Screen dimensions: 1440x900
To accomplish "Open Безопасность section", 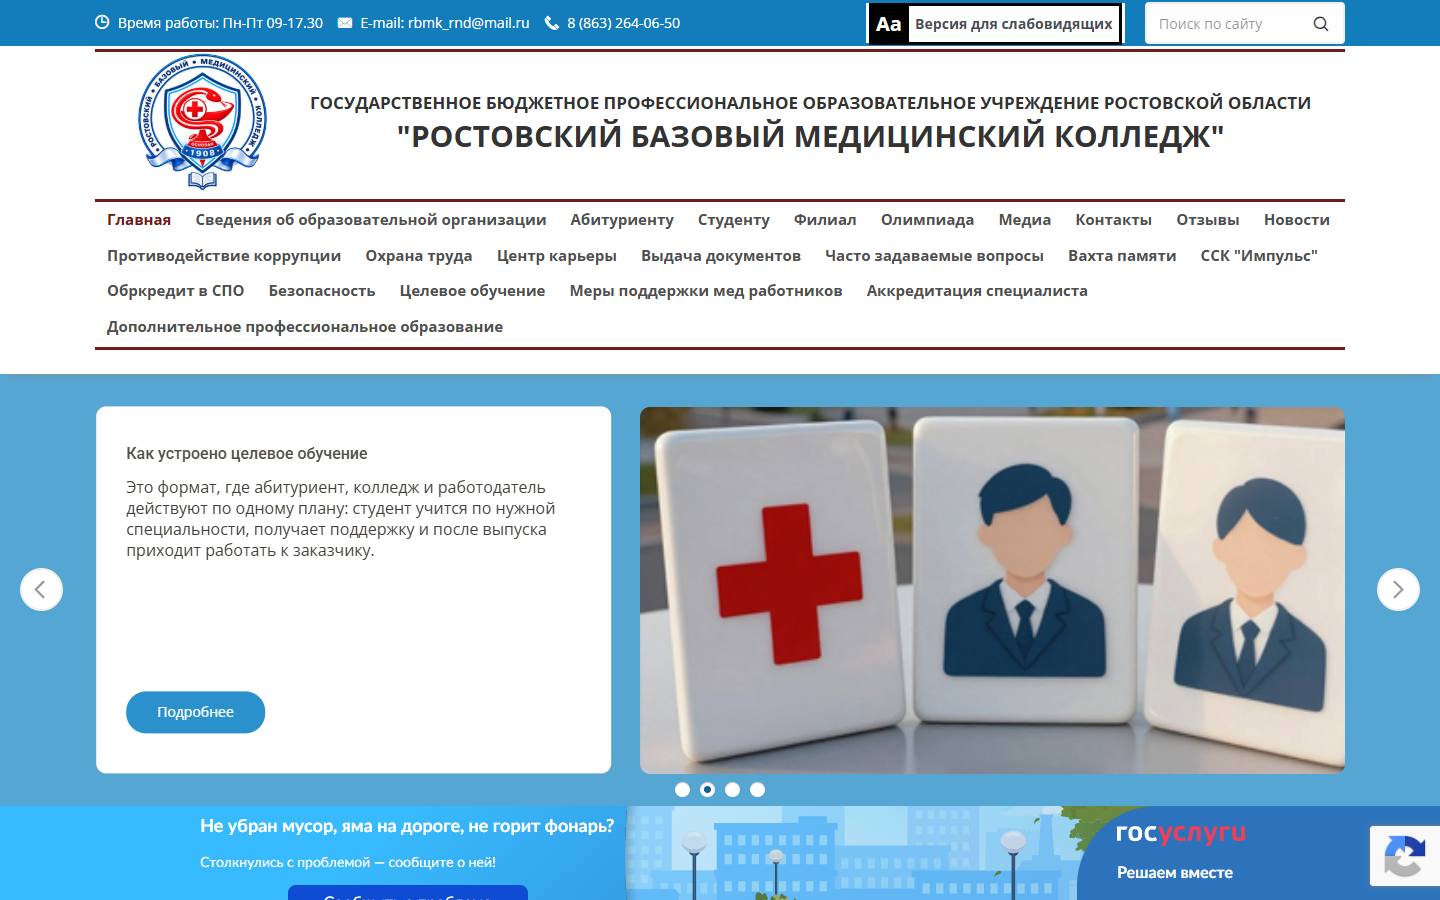I will [322, 291].
